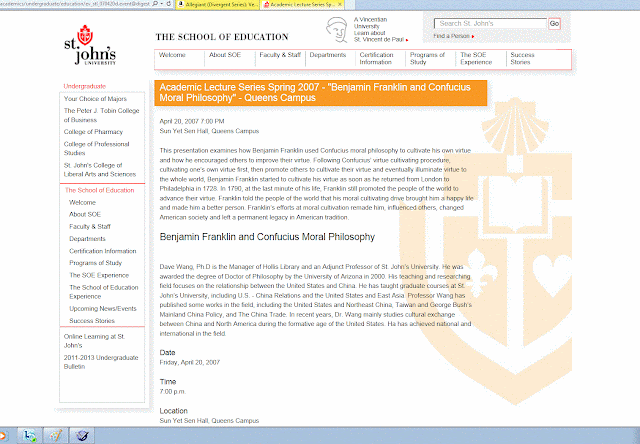Open the sidebar About SOE link
This screenshot has width=640, height=444.
pyautogui.click(x=85, y=215)
